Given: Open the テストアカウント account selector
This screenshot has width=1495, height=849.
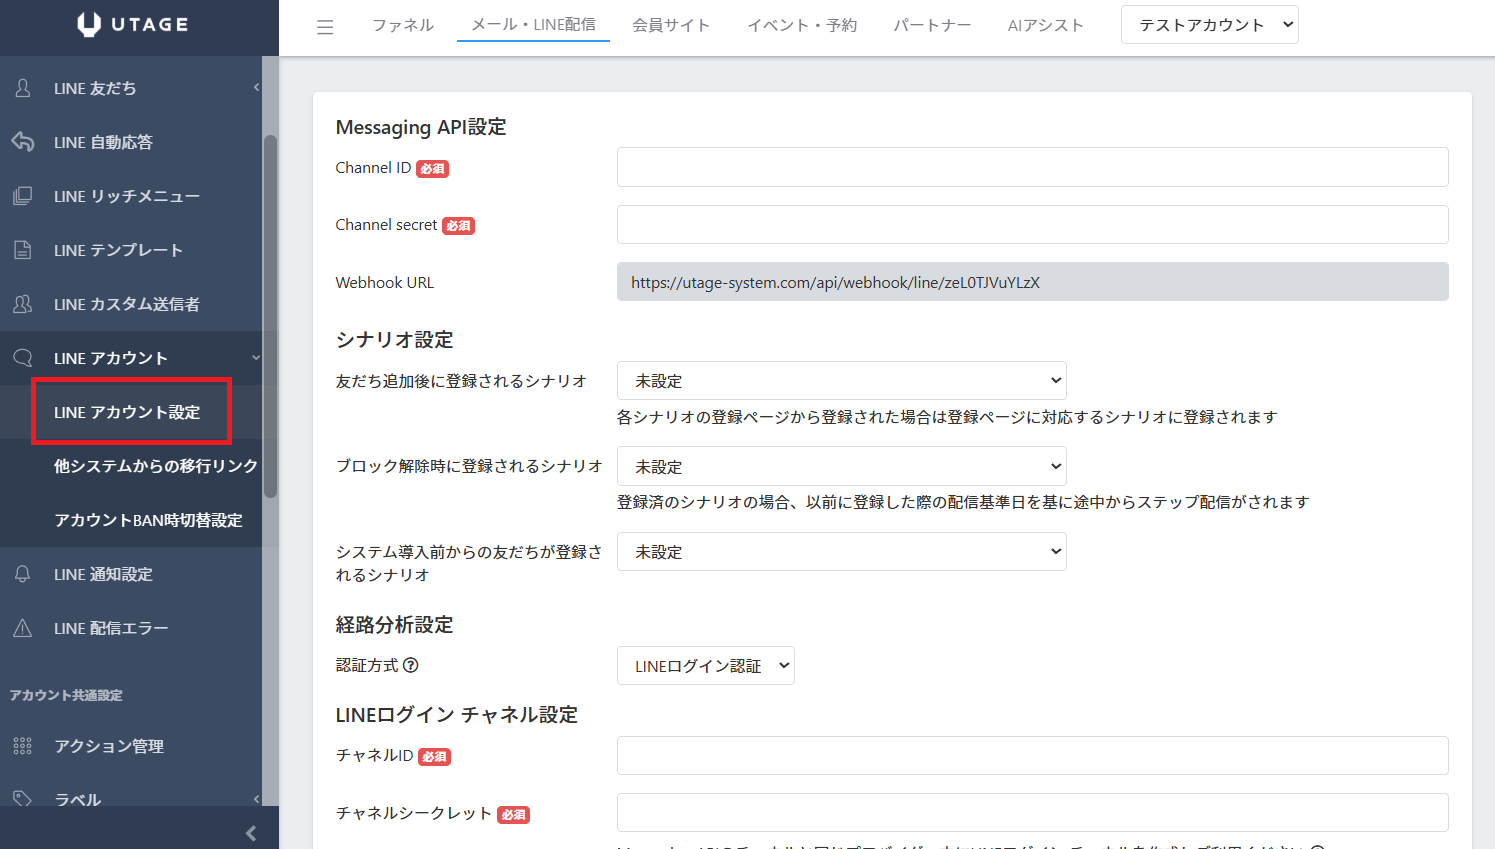Looking at the screenshot, I should tap(1209, 25).
